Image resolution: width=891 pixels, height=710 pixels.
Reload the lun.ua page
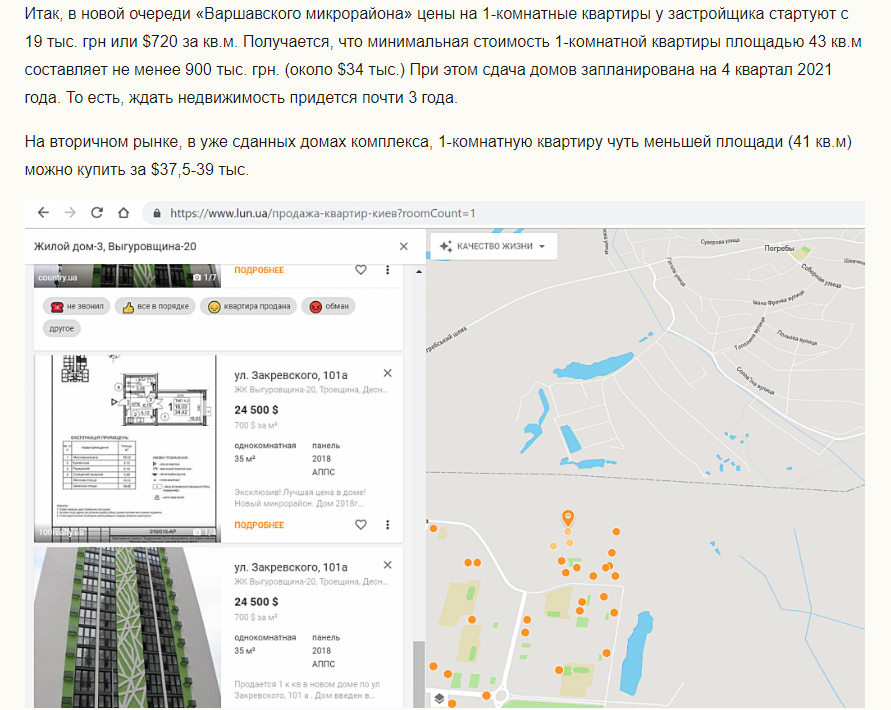97,213
